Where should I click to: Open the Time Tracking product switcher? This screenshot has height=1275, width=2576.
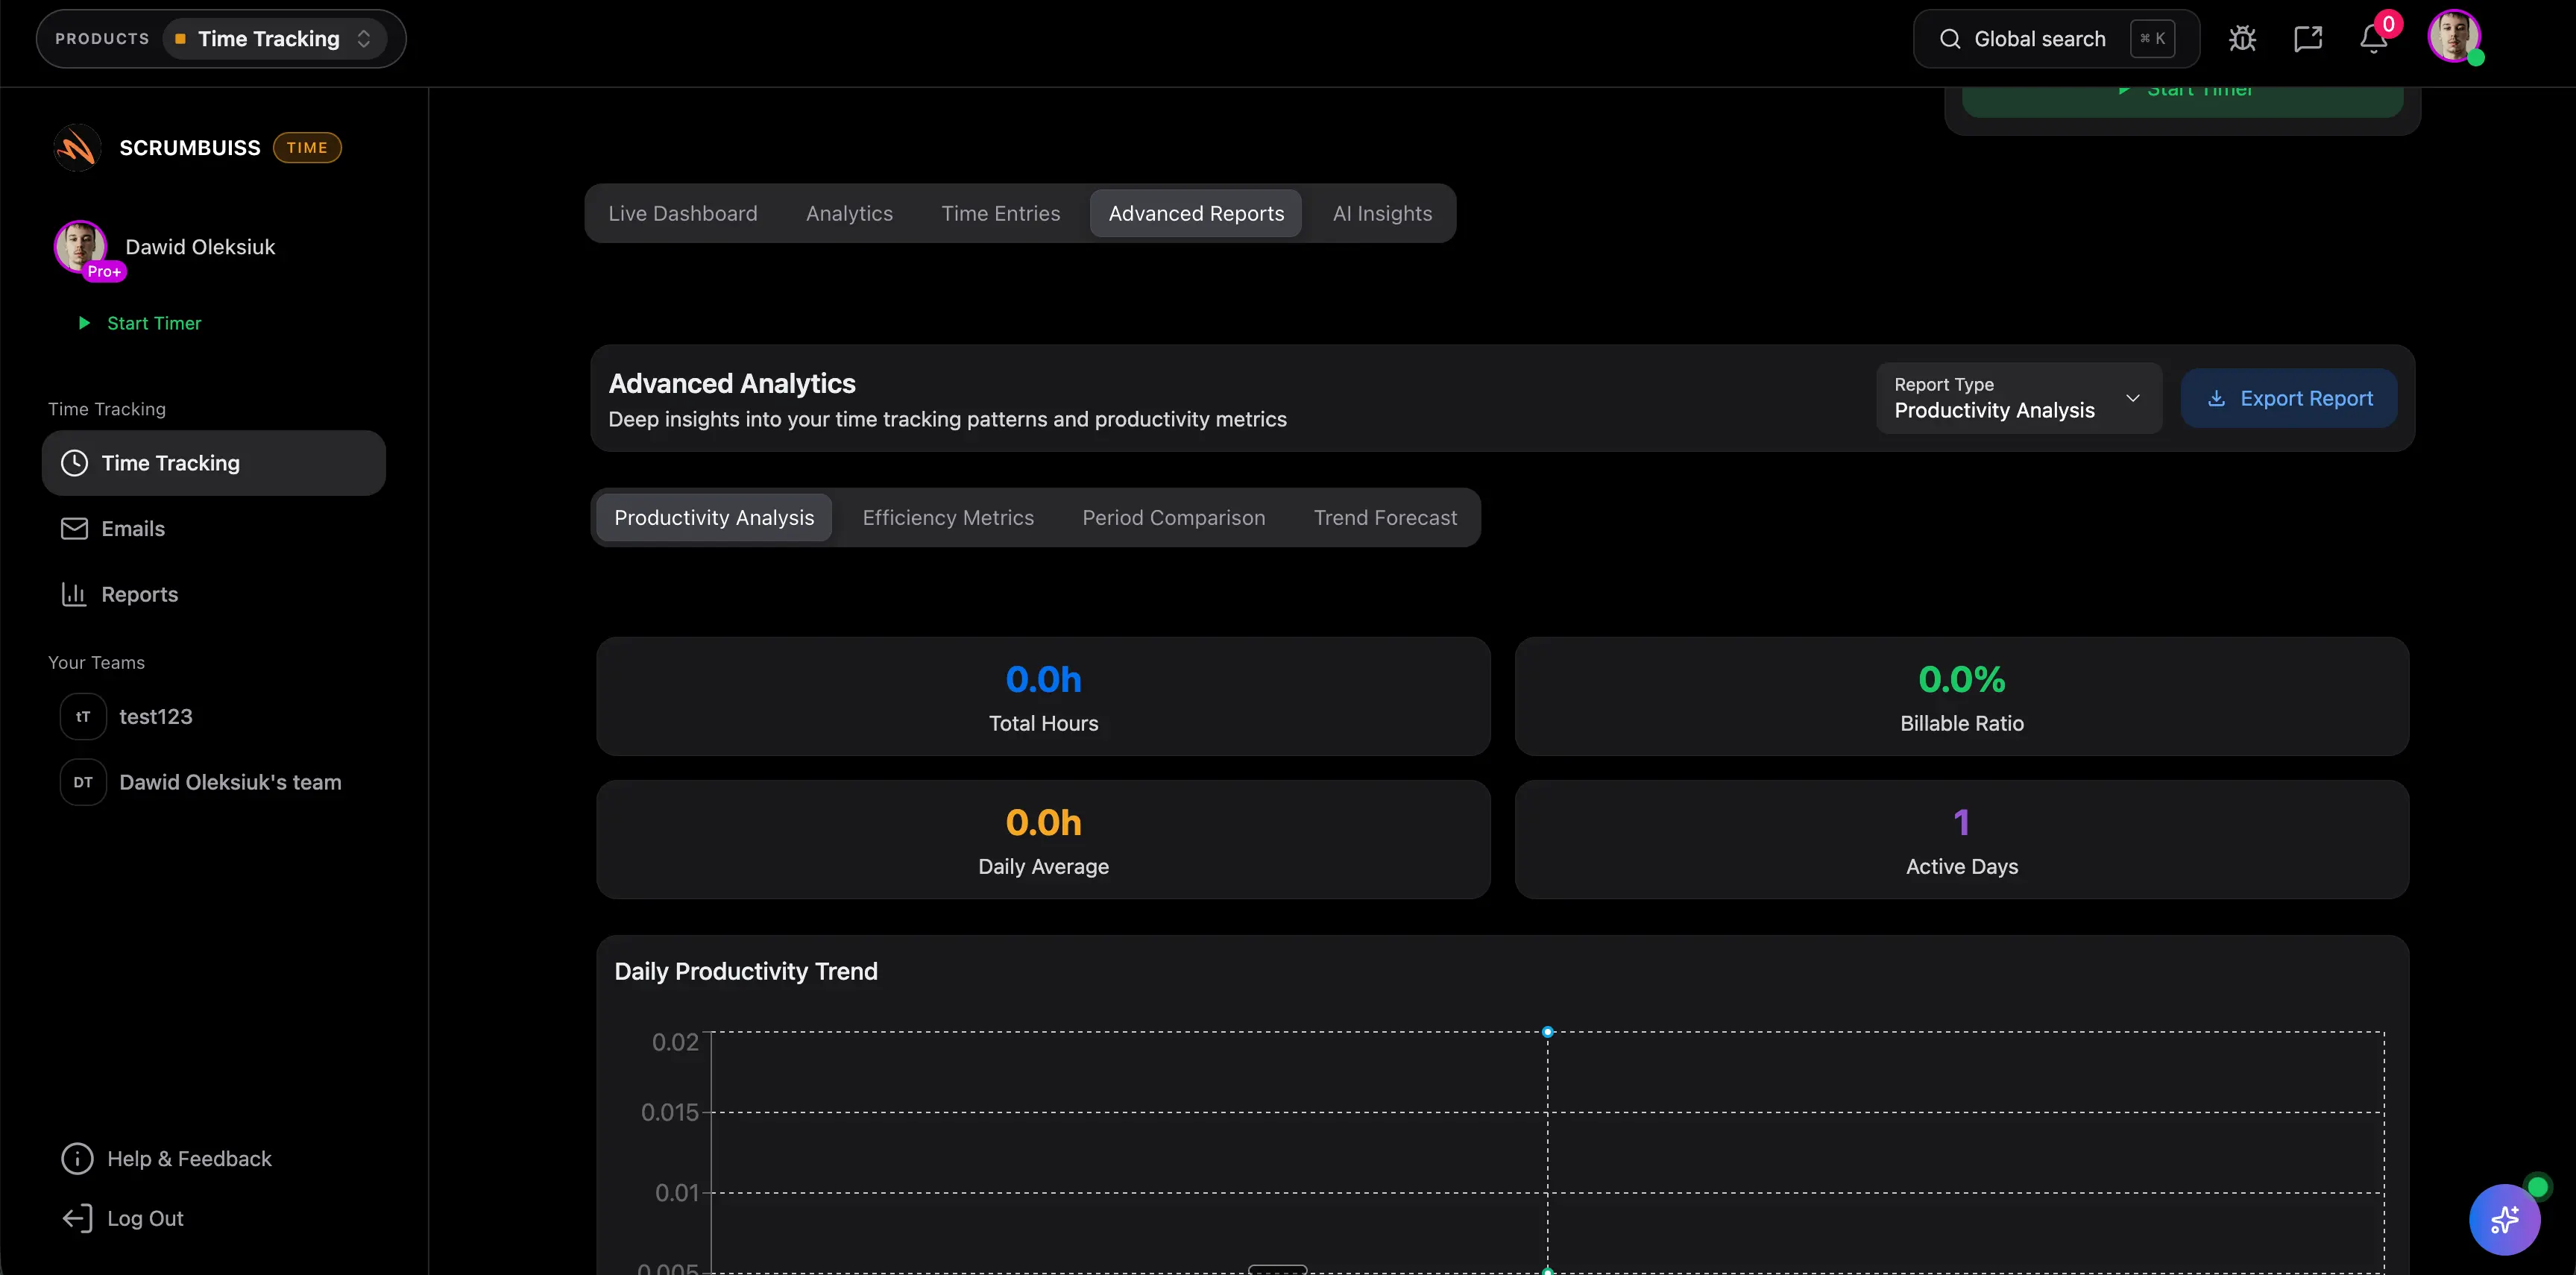click(274, 39)
